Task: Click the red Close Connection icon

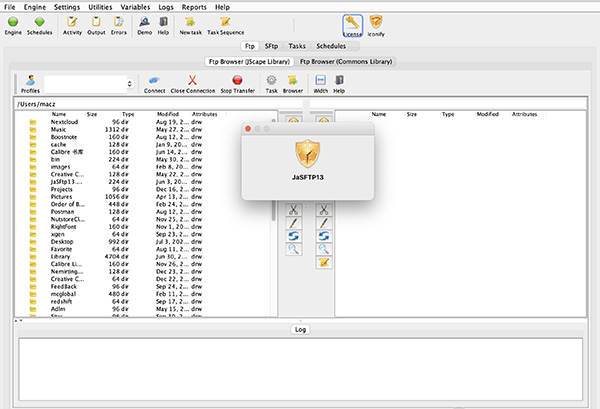Action: (x=192, y=80)
